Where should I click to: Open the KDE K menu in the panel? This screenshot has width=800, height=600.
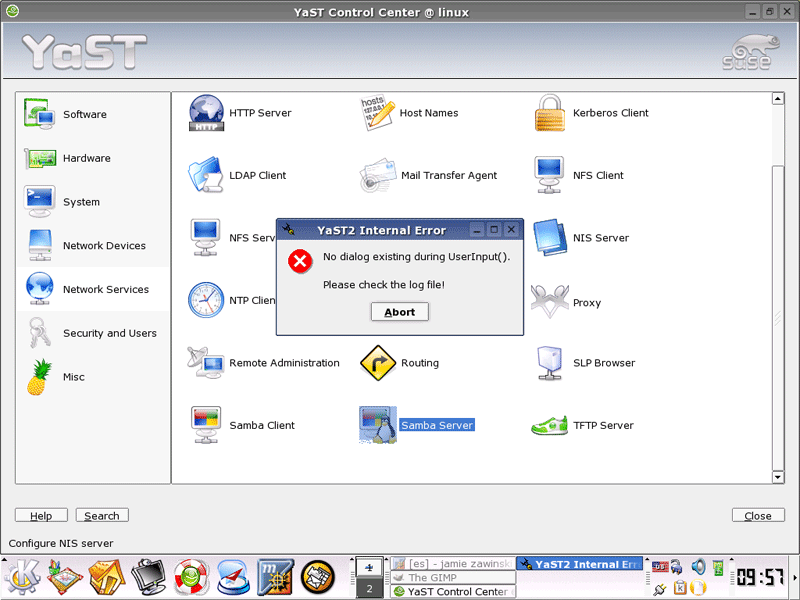[x=21, y=577]
